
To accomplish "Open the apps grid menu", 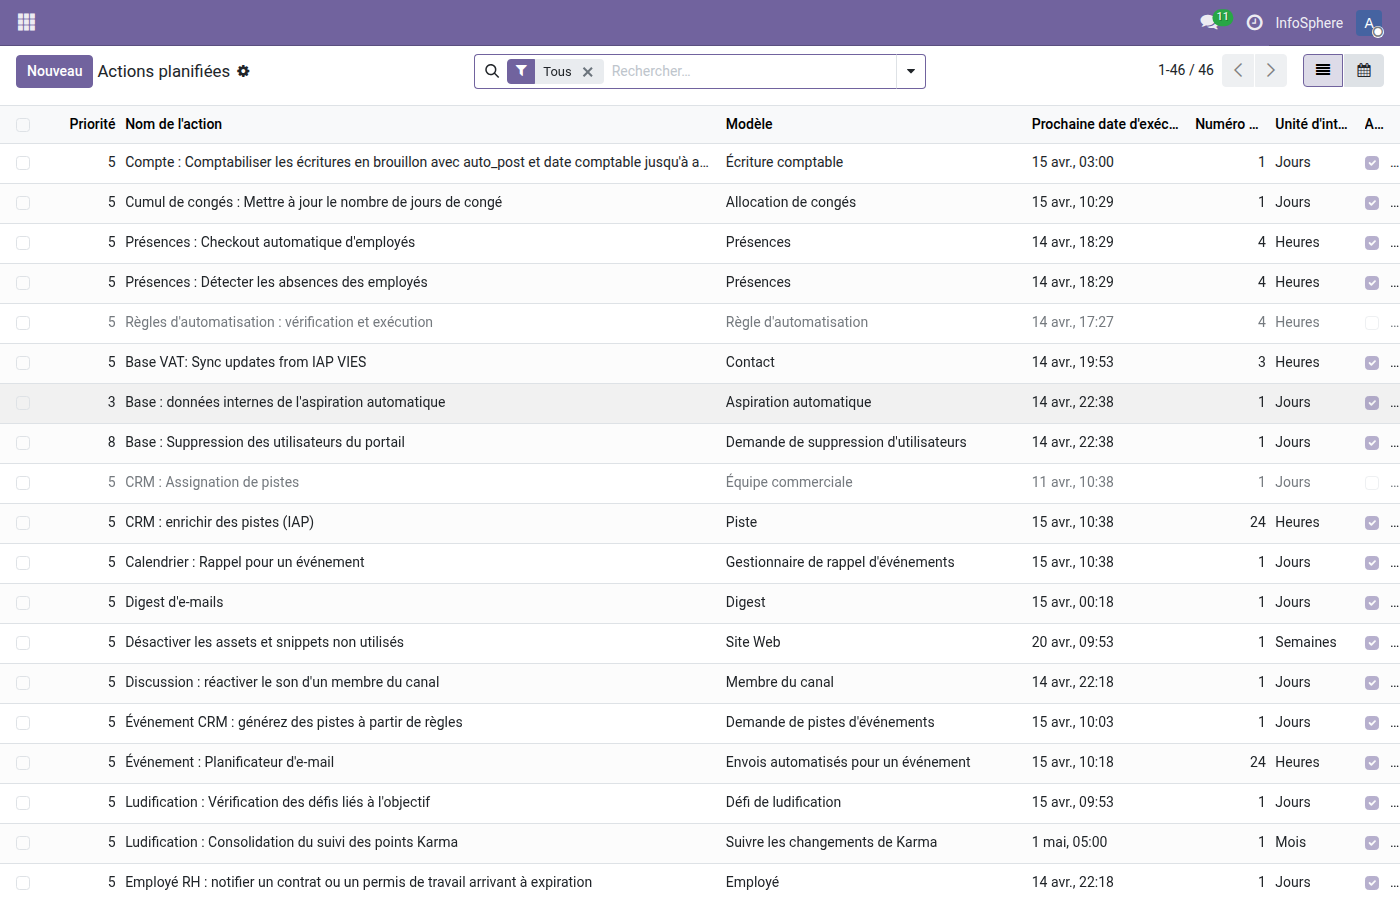I will point(26,21).
